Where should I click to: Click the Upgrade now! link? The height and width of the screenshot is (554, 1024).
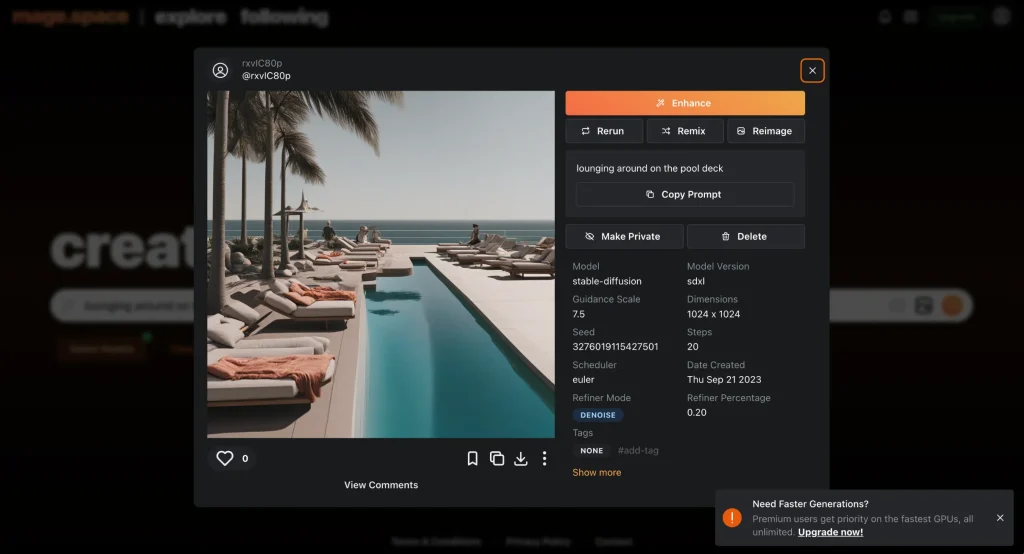tap(830, 532)
